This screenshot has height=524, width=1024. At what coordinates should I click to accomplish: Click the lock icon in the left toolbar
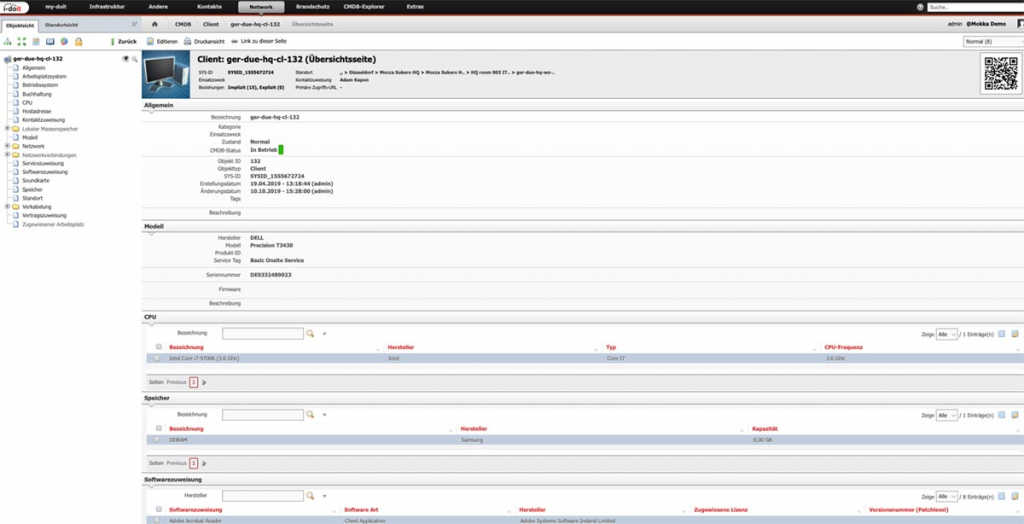tap(78, 42)
